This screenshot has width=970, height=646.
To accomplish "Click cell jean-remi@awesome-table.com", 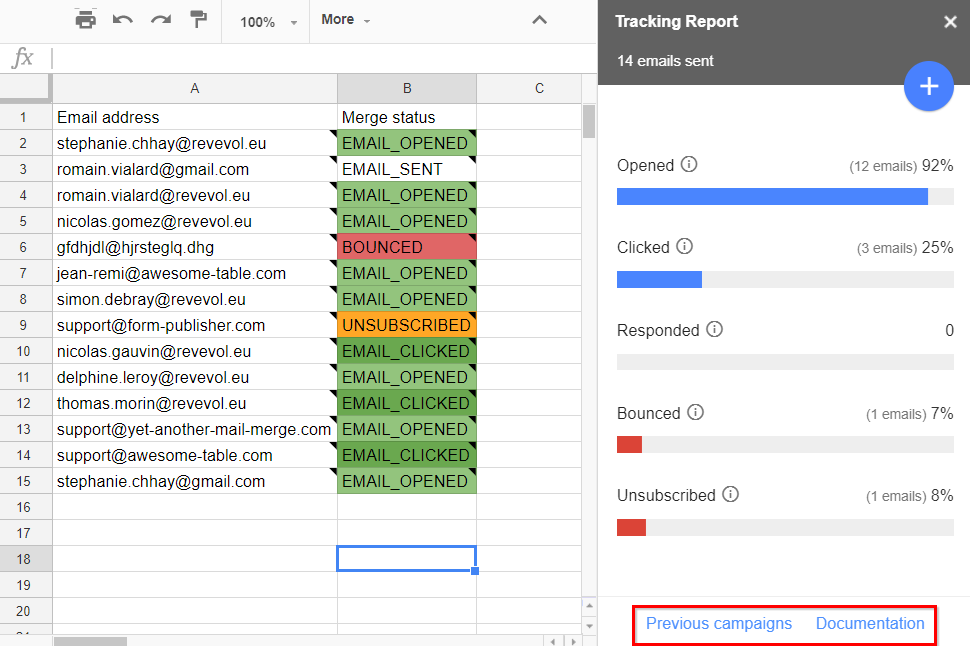I will tap(195, 273).
